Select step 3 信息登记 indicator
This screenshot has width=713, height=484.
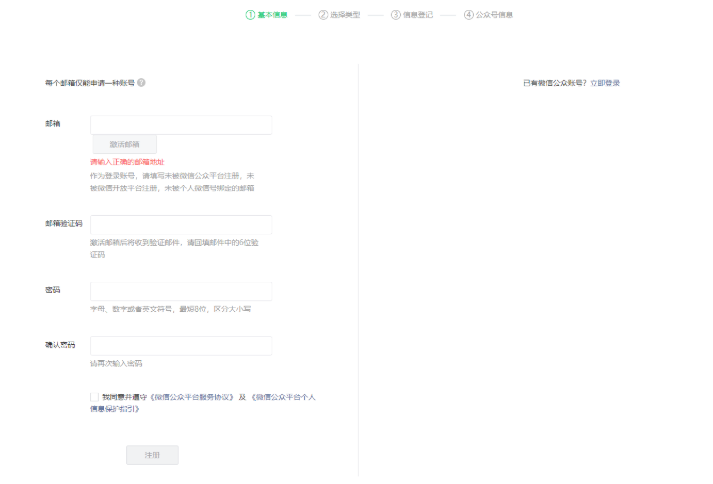(x=411, y=15)
